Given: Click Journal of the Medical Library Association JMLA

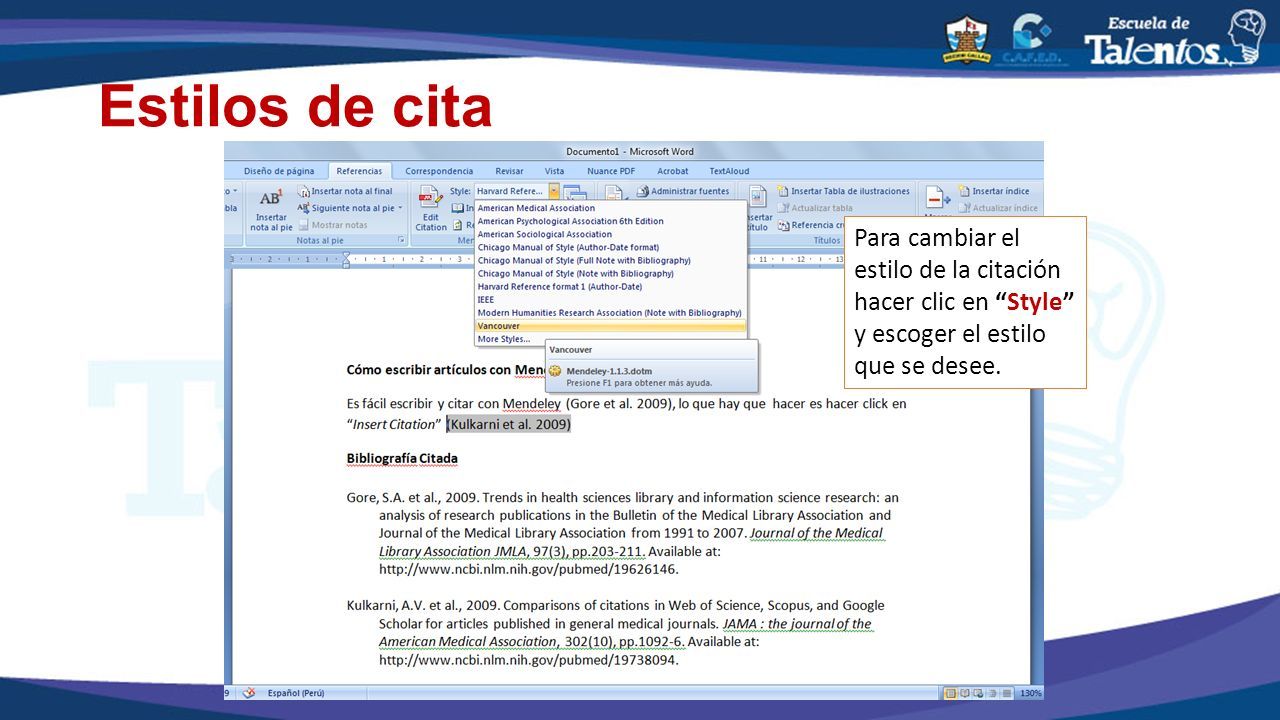Looking at the screenshot, I should (630, 541).
